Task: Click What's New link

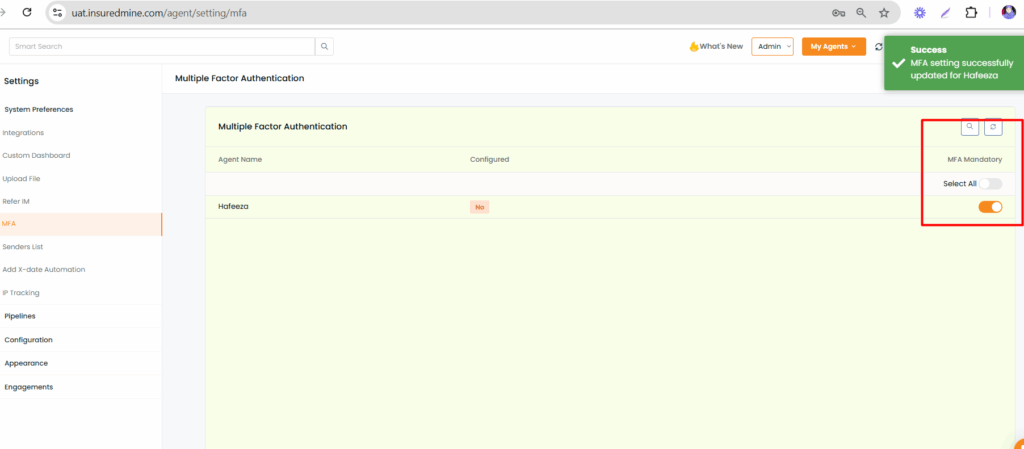Action: tap(721, 46)
